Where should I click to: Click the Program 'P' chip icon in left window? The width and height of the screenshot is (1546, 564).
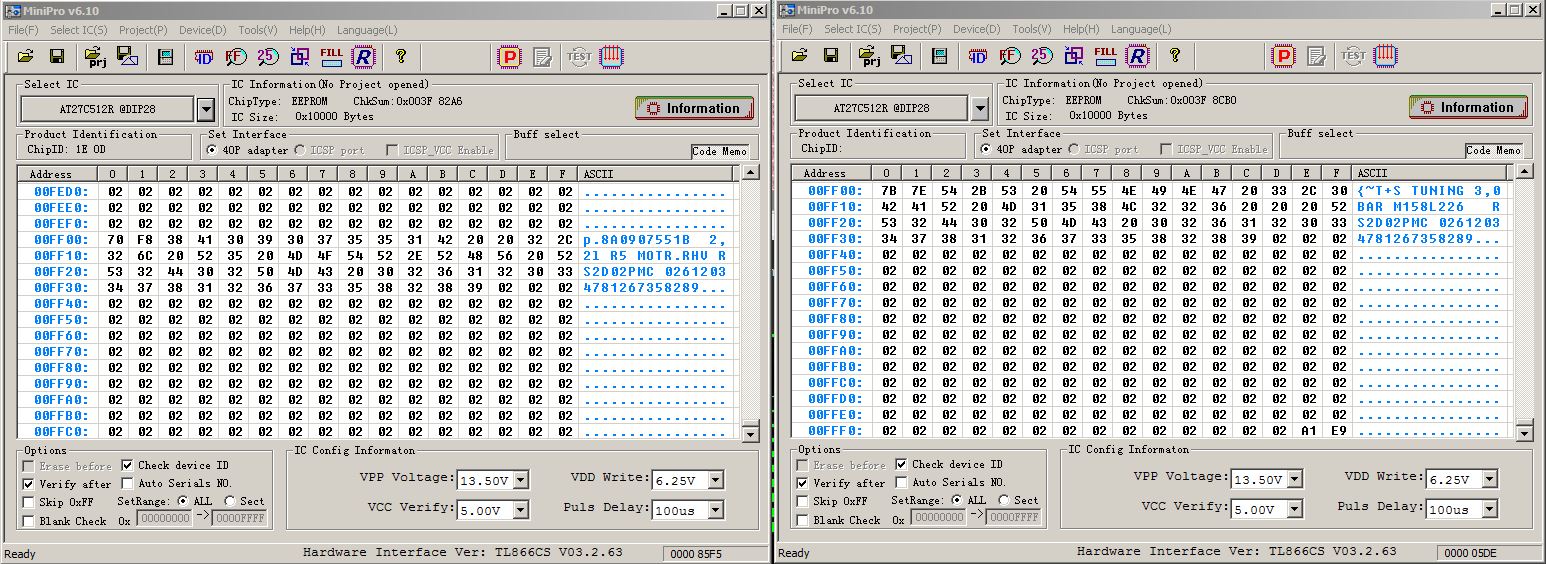(510, 56)
